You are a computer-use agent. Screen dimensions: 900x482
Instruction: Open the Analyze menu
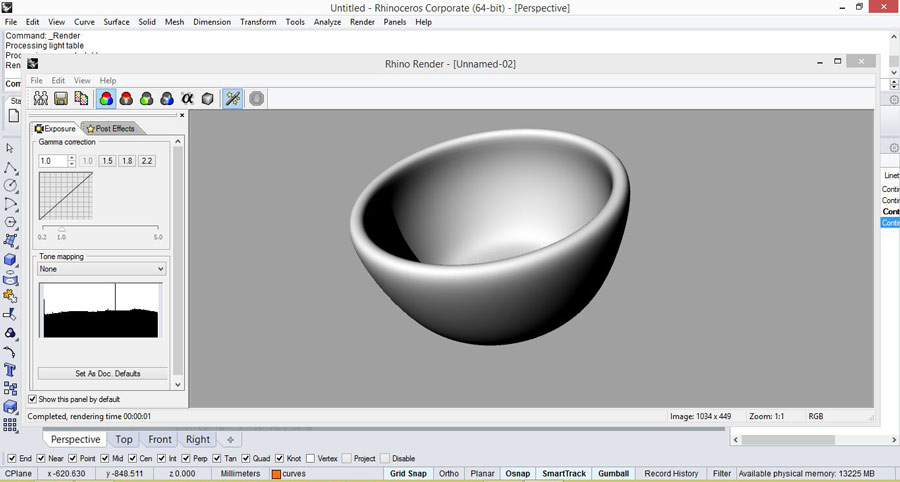(327, 22)
